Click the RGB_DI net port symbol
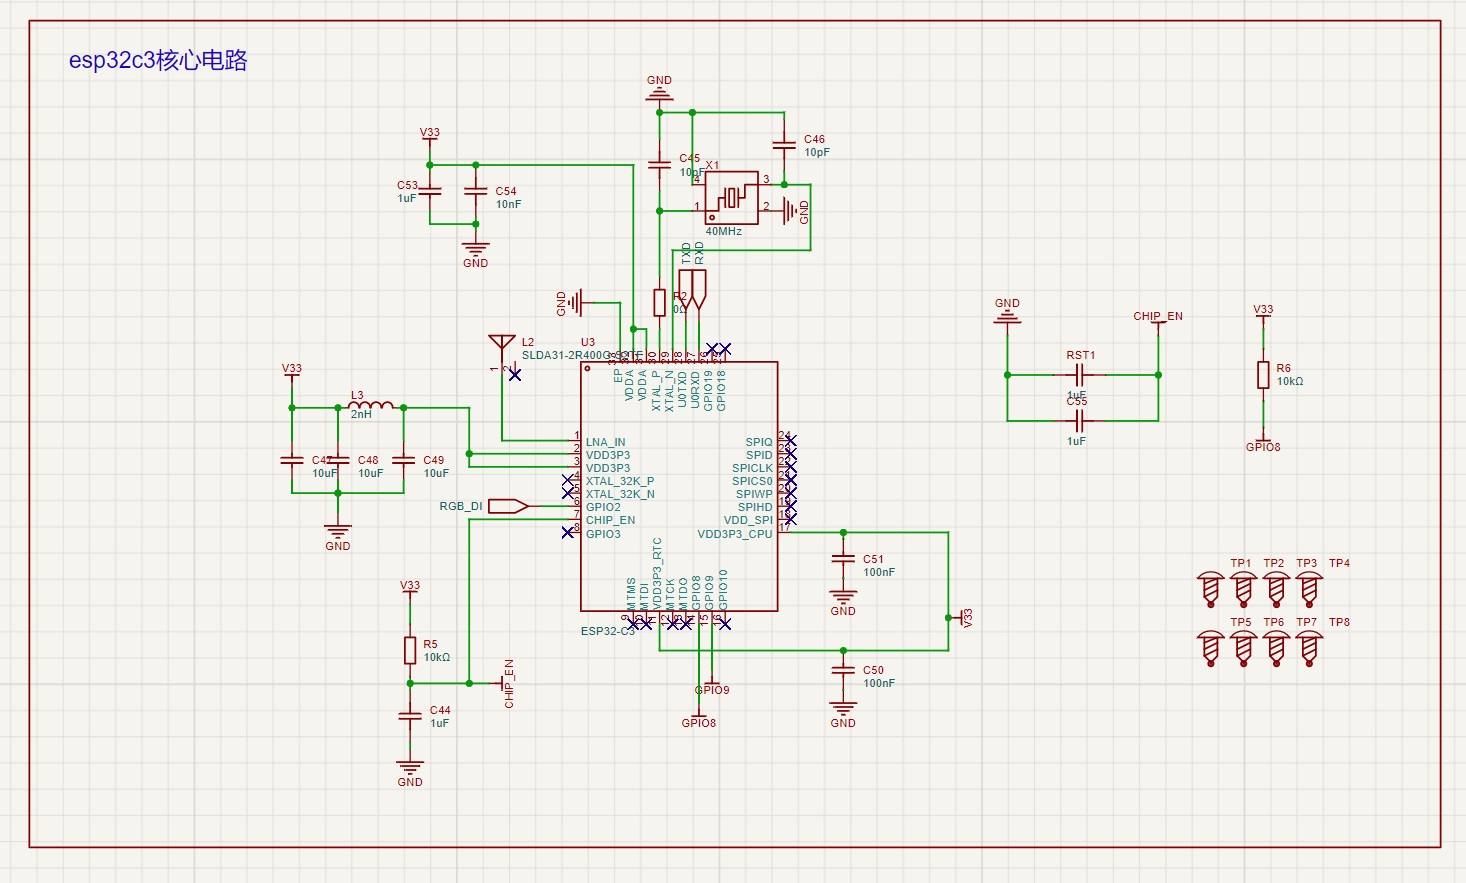This screenshot has width=1466, height=883. (x=508, y=506)
